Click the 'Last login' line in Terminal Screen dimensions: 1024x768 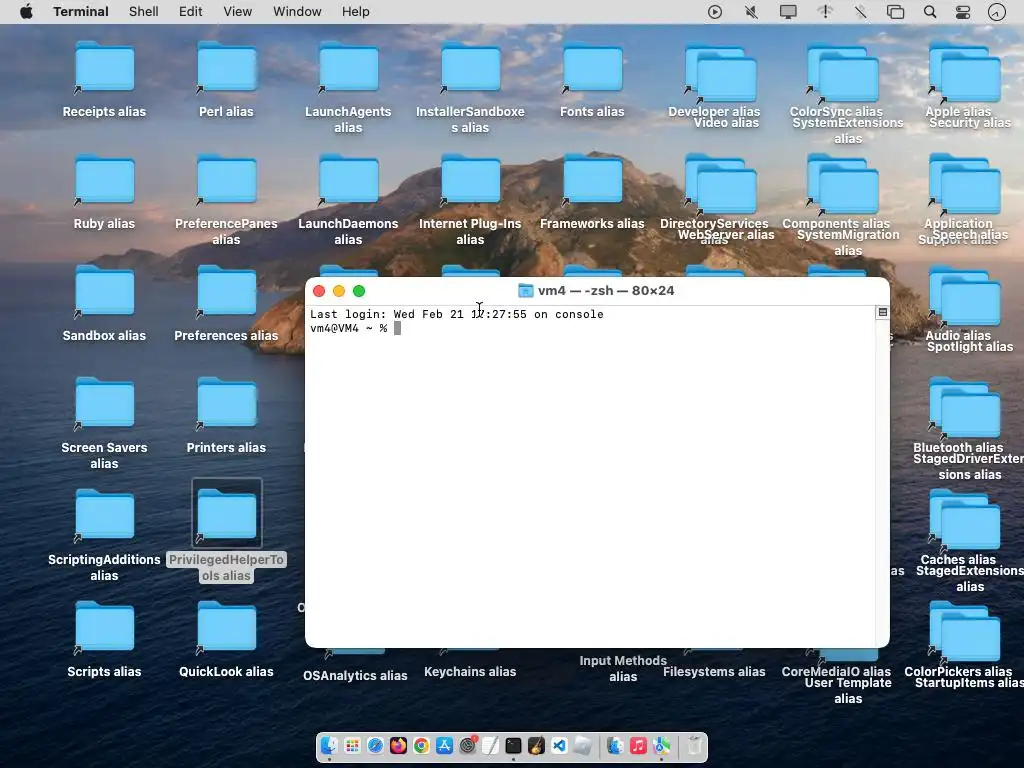[x=456, y=314]
